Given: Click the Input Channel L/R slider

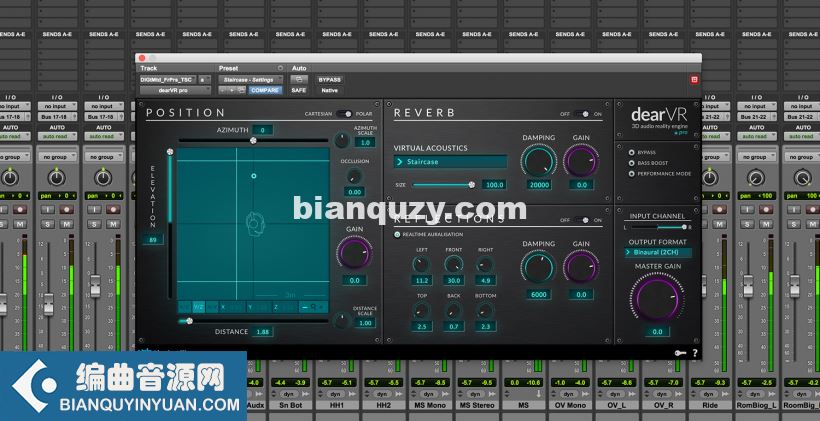Looking at the screenshot, I should pyautogui.click(x=658, y=227).
